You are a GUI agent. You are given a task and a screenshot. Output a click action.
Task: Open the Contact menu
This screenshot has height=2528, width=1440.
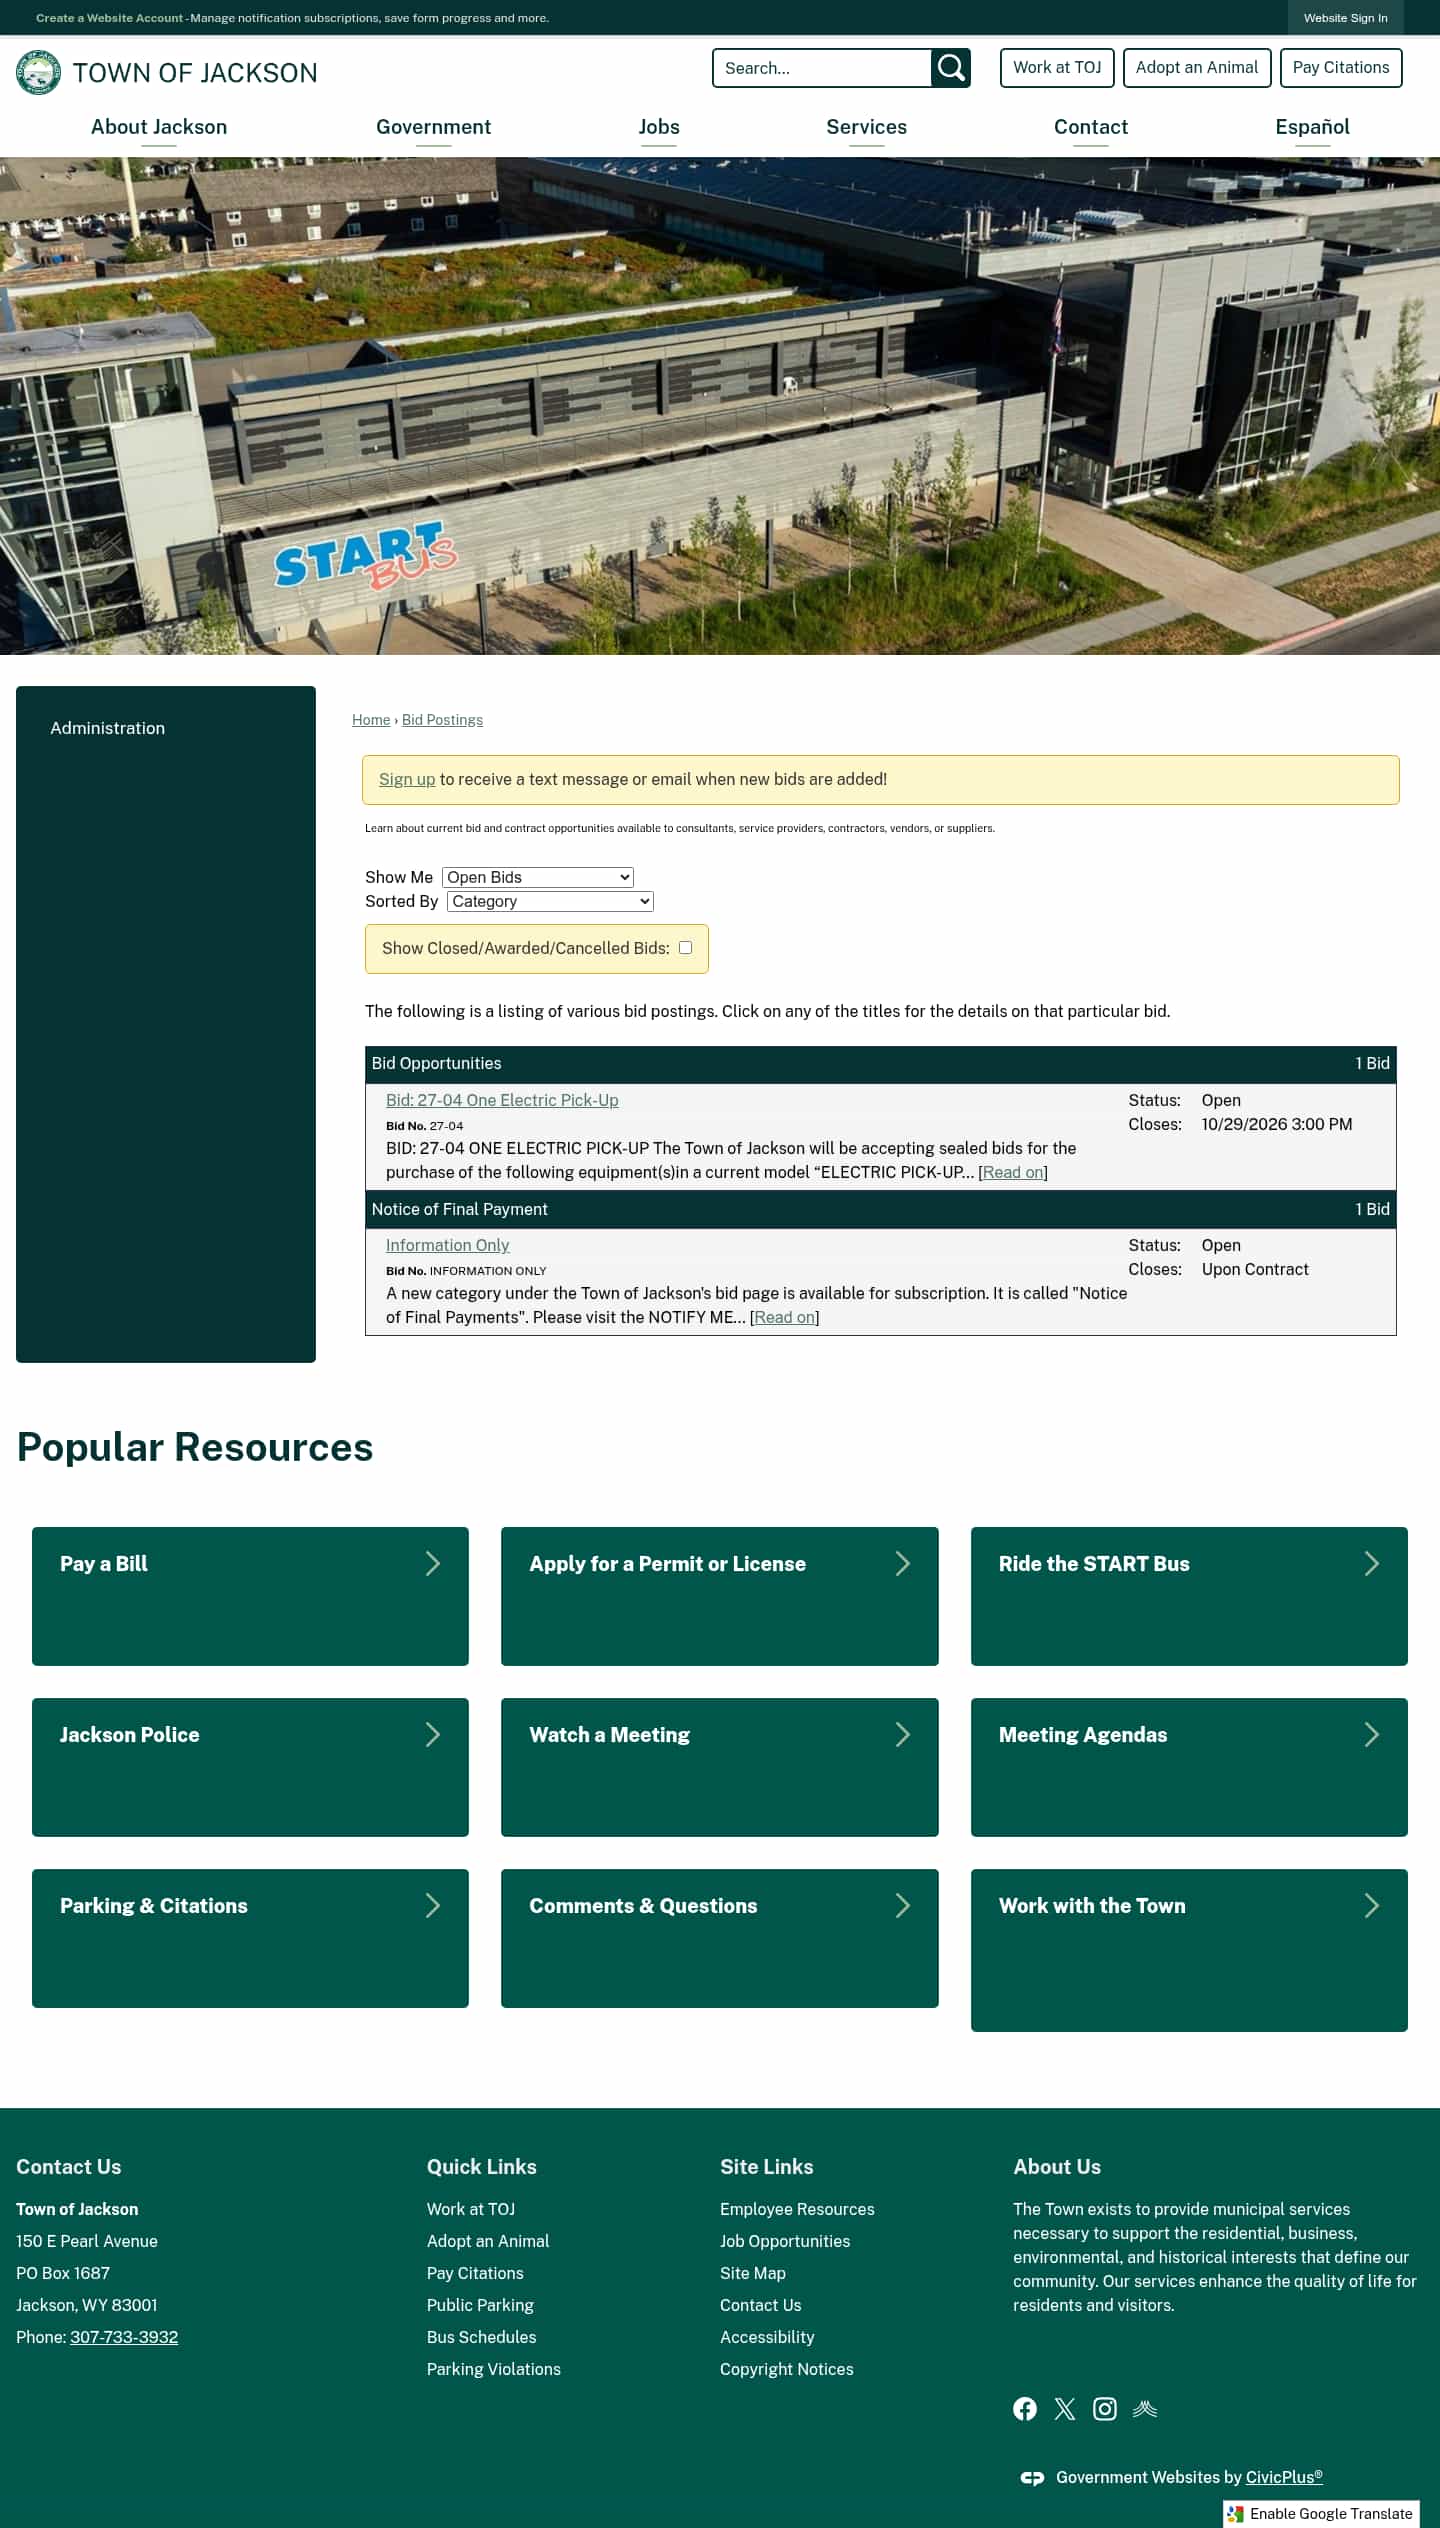[1091, 127]
